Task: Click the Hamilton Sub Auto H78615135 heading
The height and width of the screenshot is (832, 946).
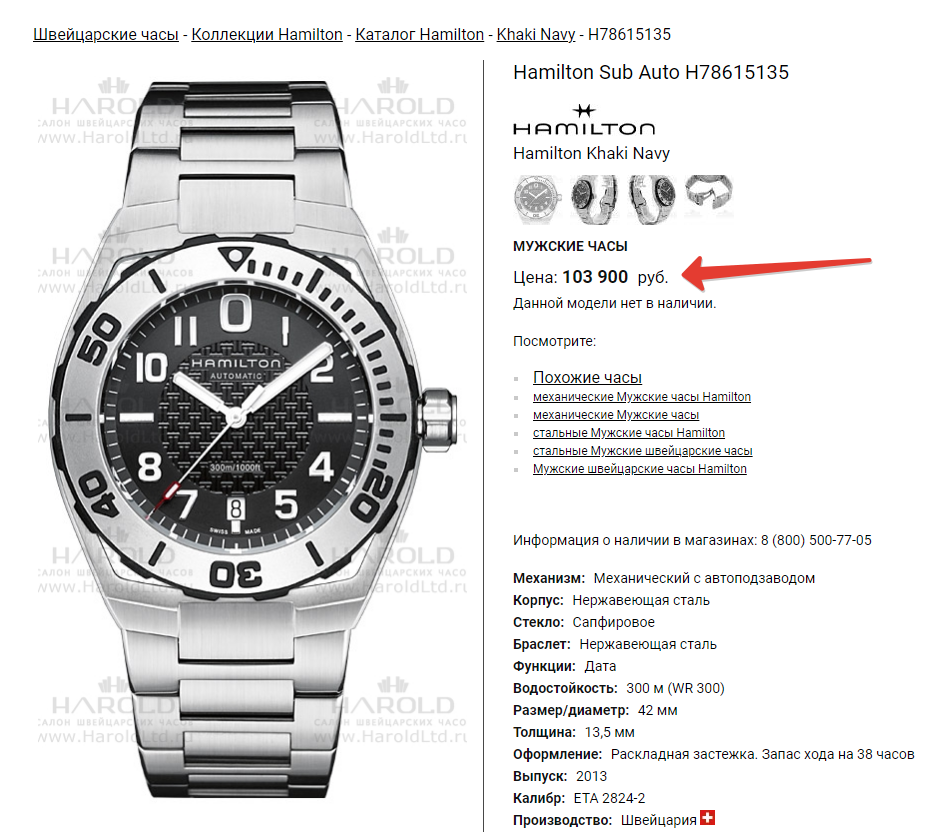Action: tap(651, 72)
